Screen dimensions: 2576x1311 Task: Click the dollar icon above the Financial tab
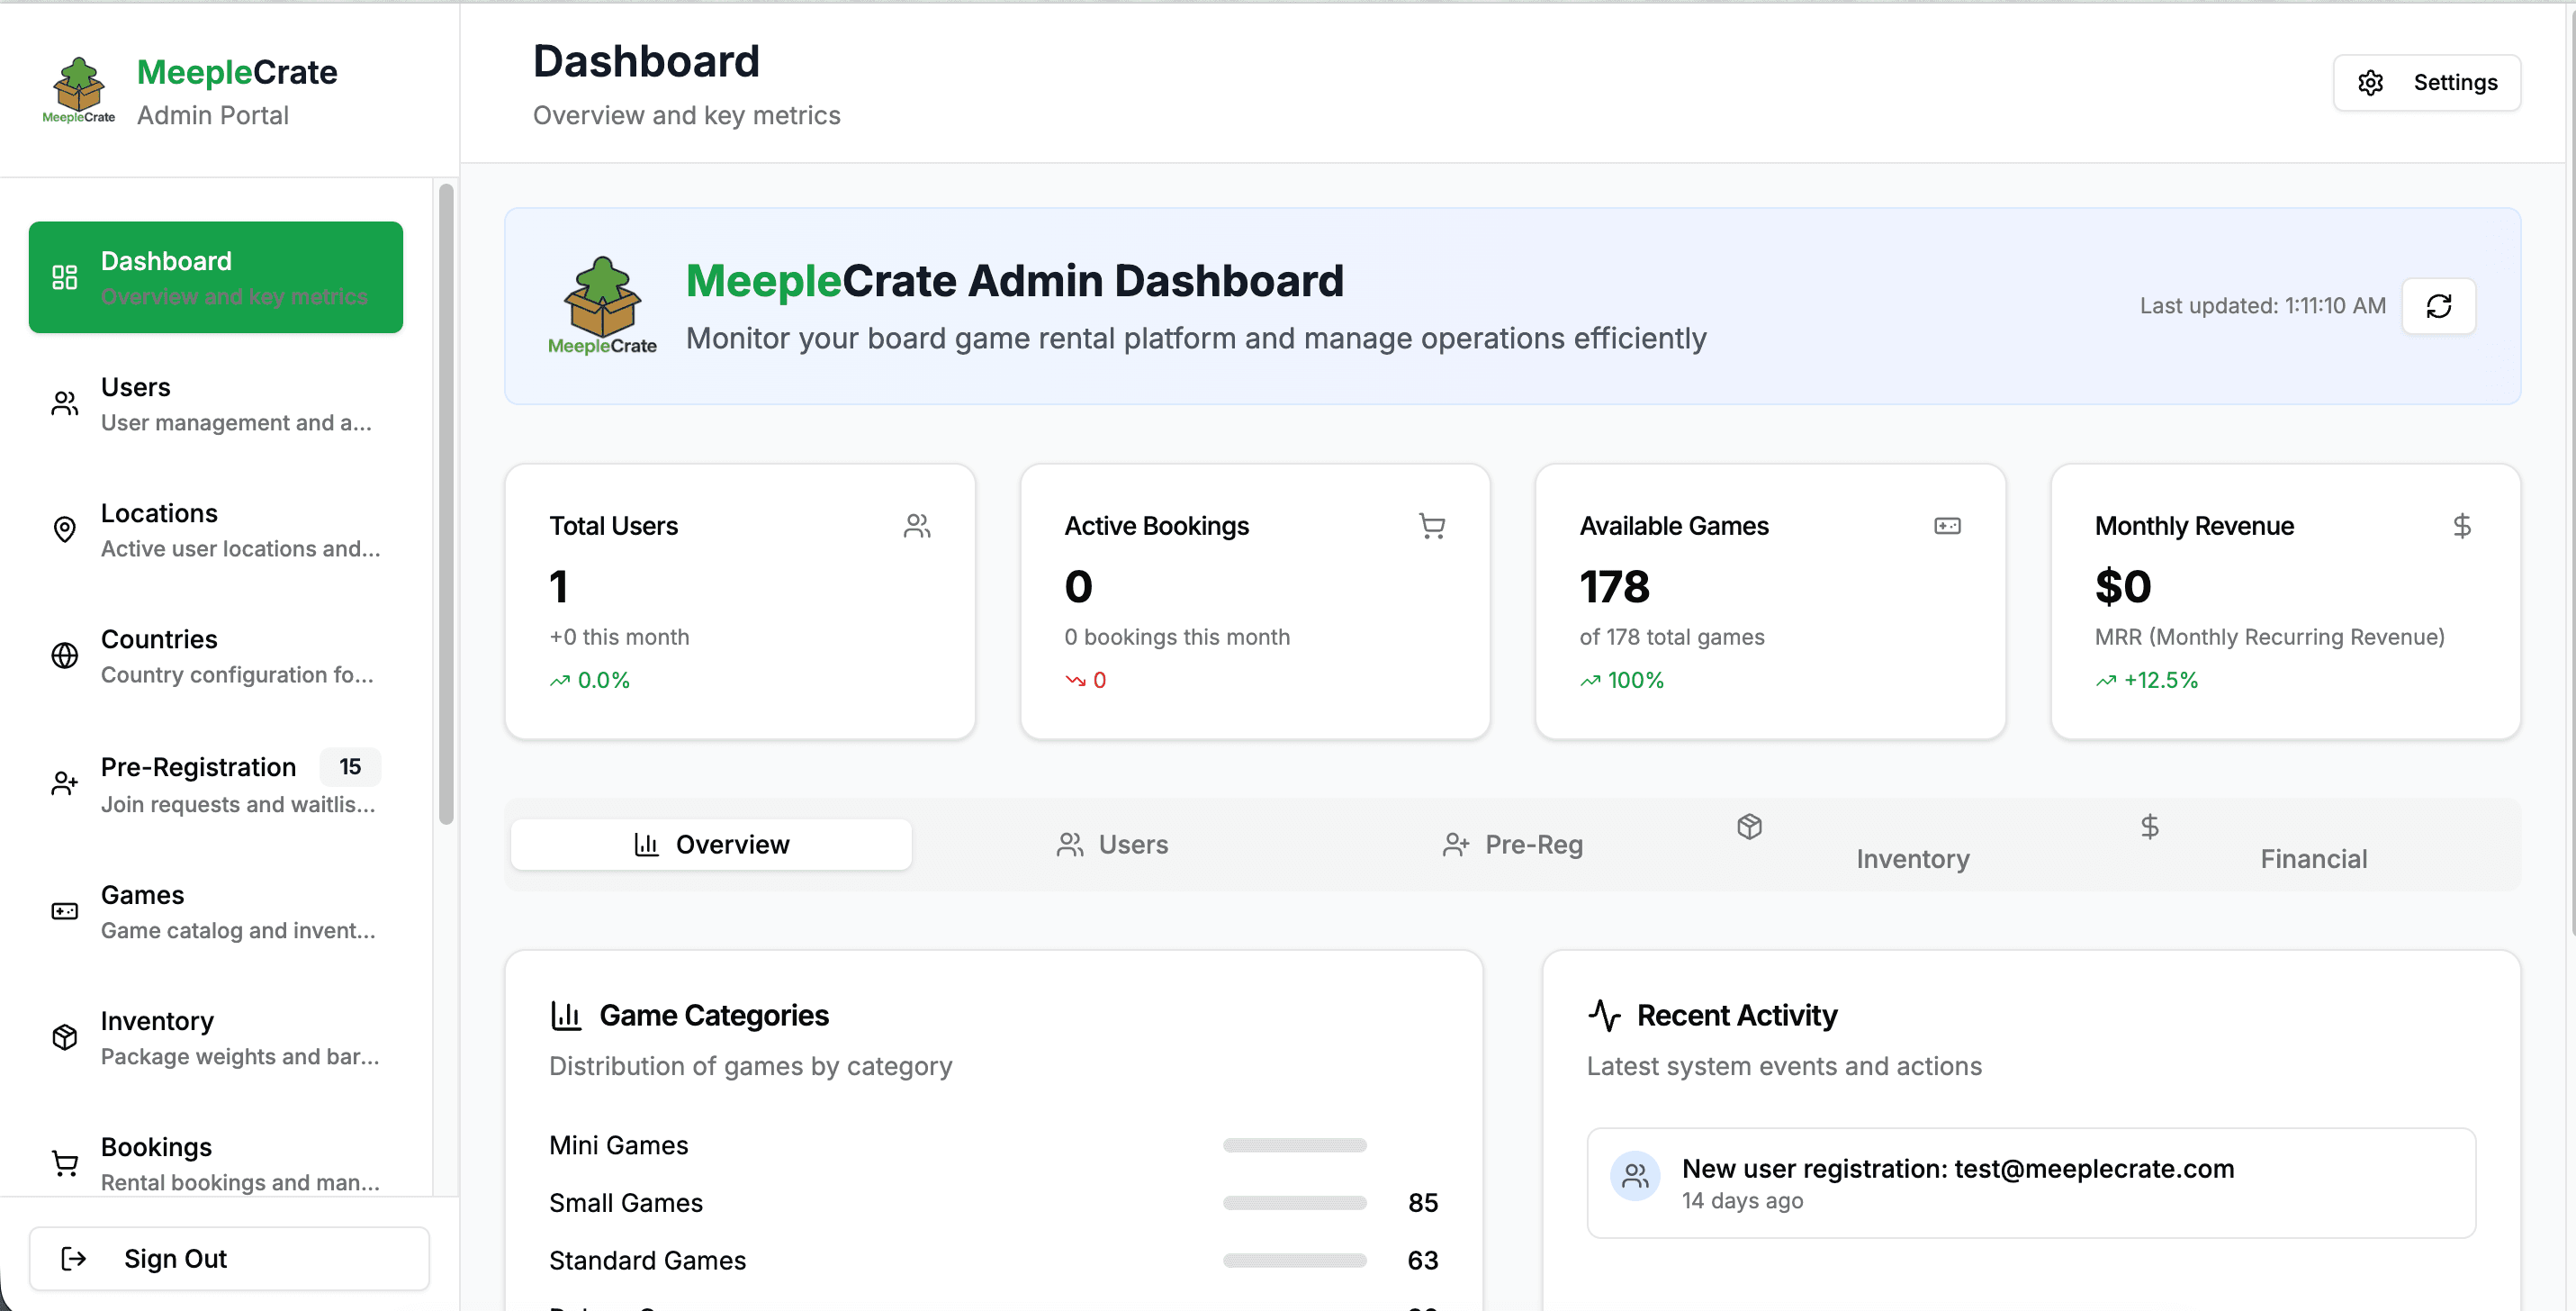[2149, 826]
